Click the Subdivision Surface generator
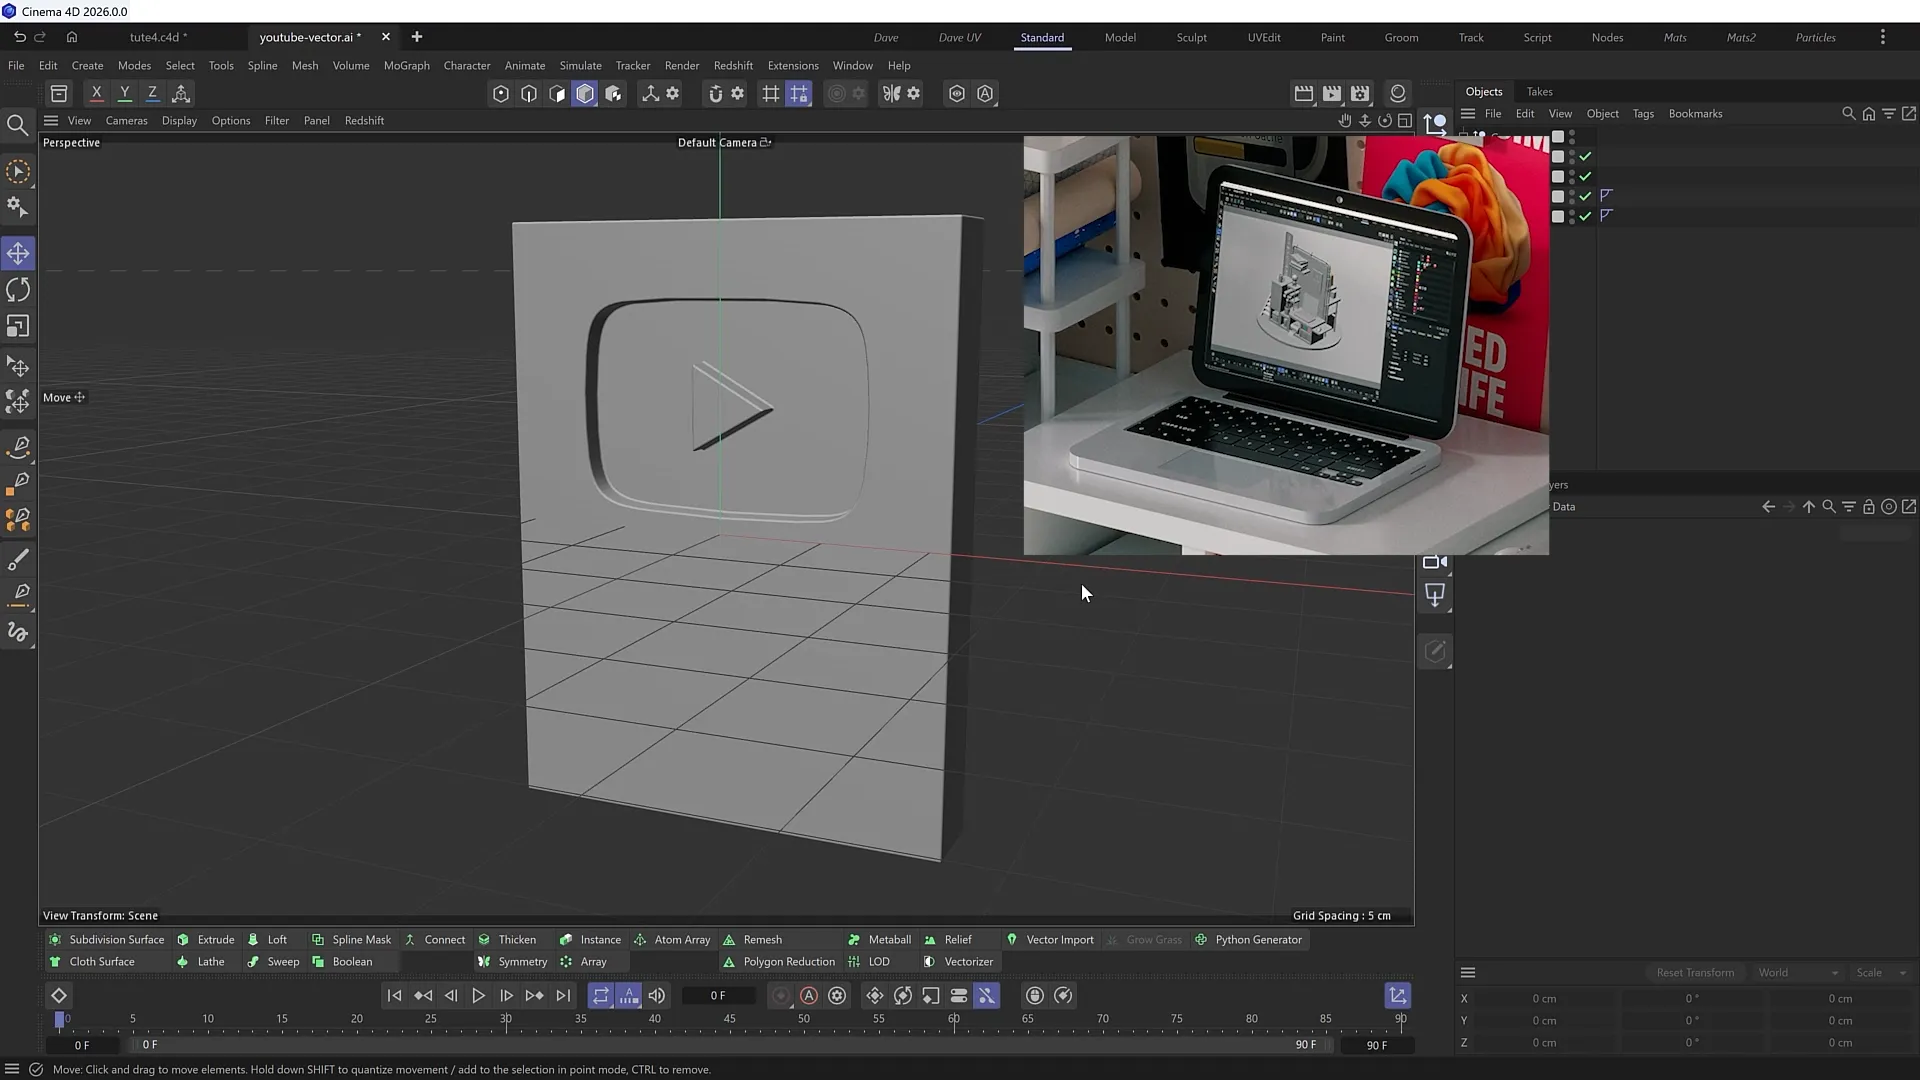Screen dimensions: 1920x1080 pos(107,939)
